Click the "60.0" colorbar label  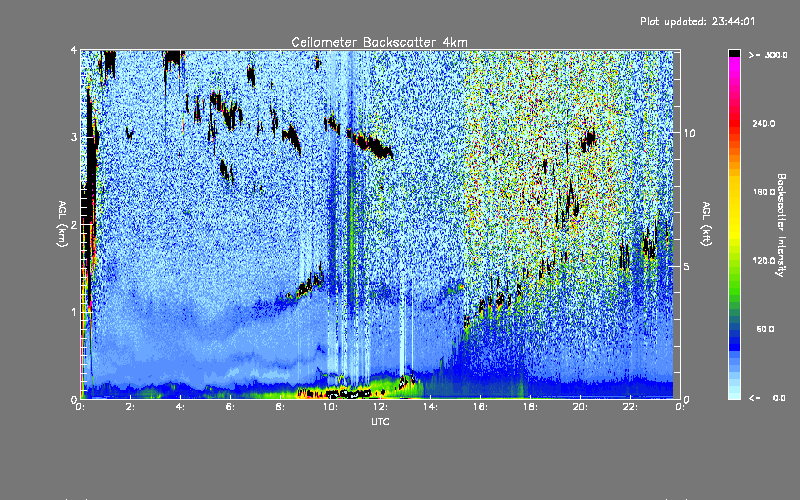tap(765, 329)
